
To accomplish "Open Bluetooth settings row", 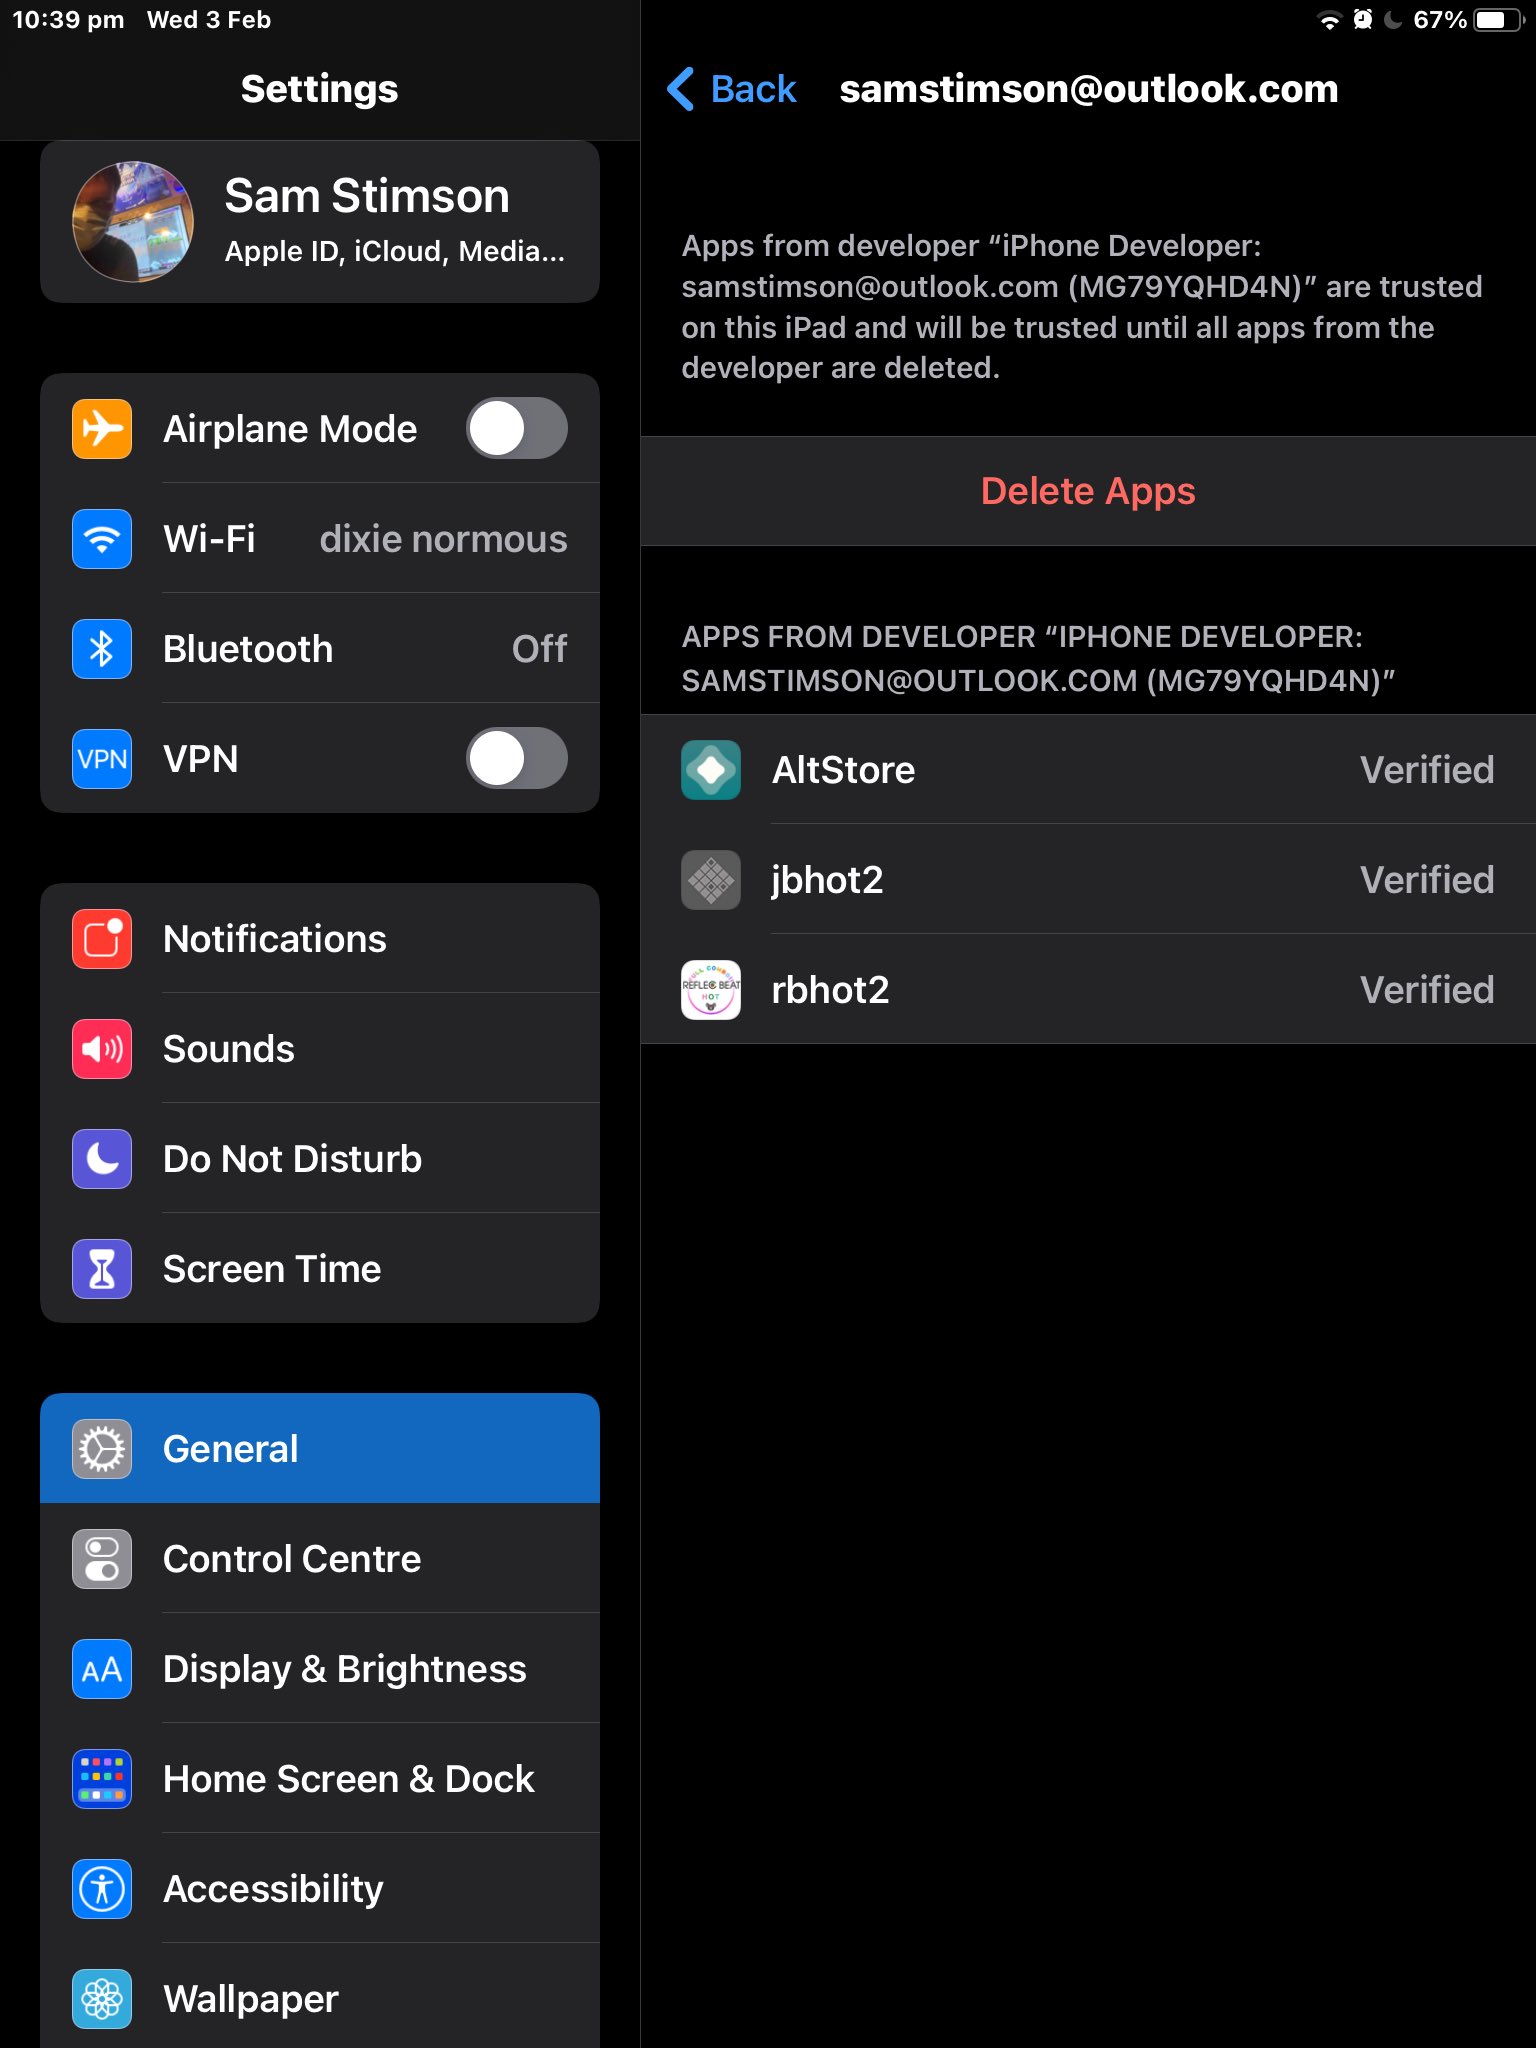I will point(320,649).
